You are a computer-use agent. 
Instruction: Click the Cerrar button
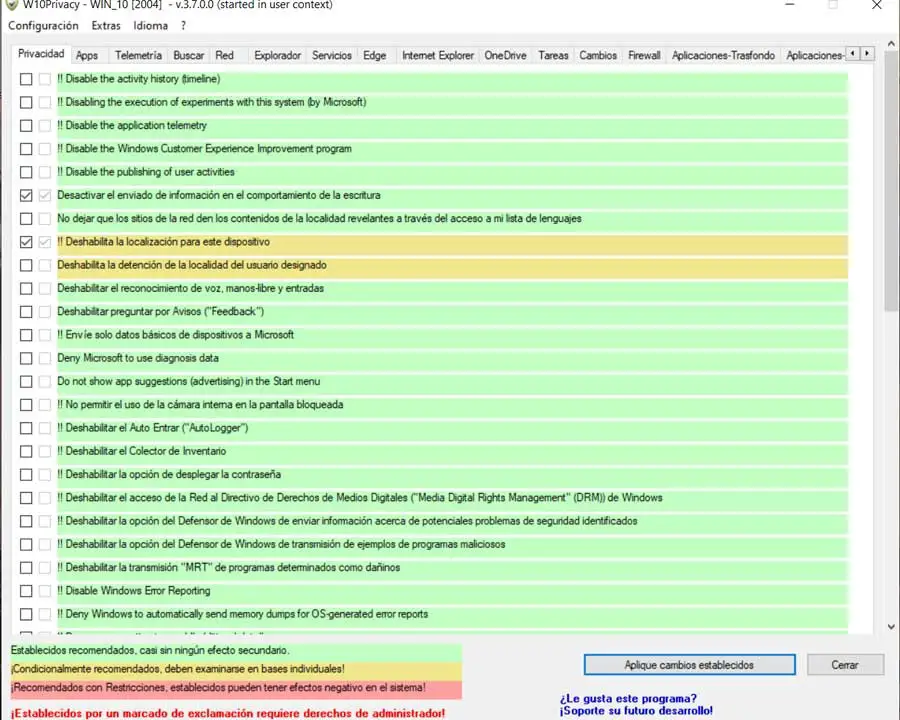tap(845, 665)
